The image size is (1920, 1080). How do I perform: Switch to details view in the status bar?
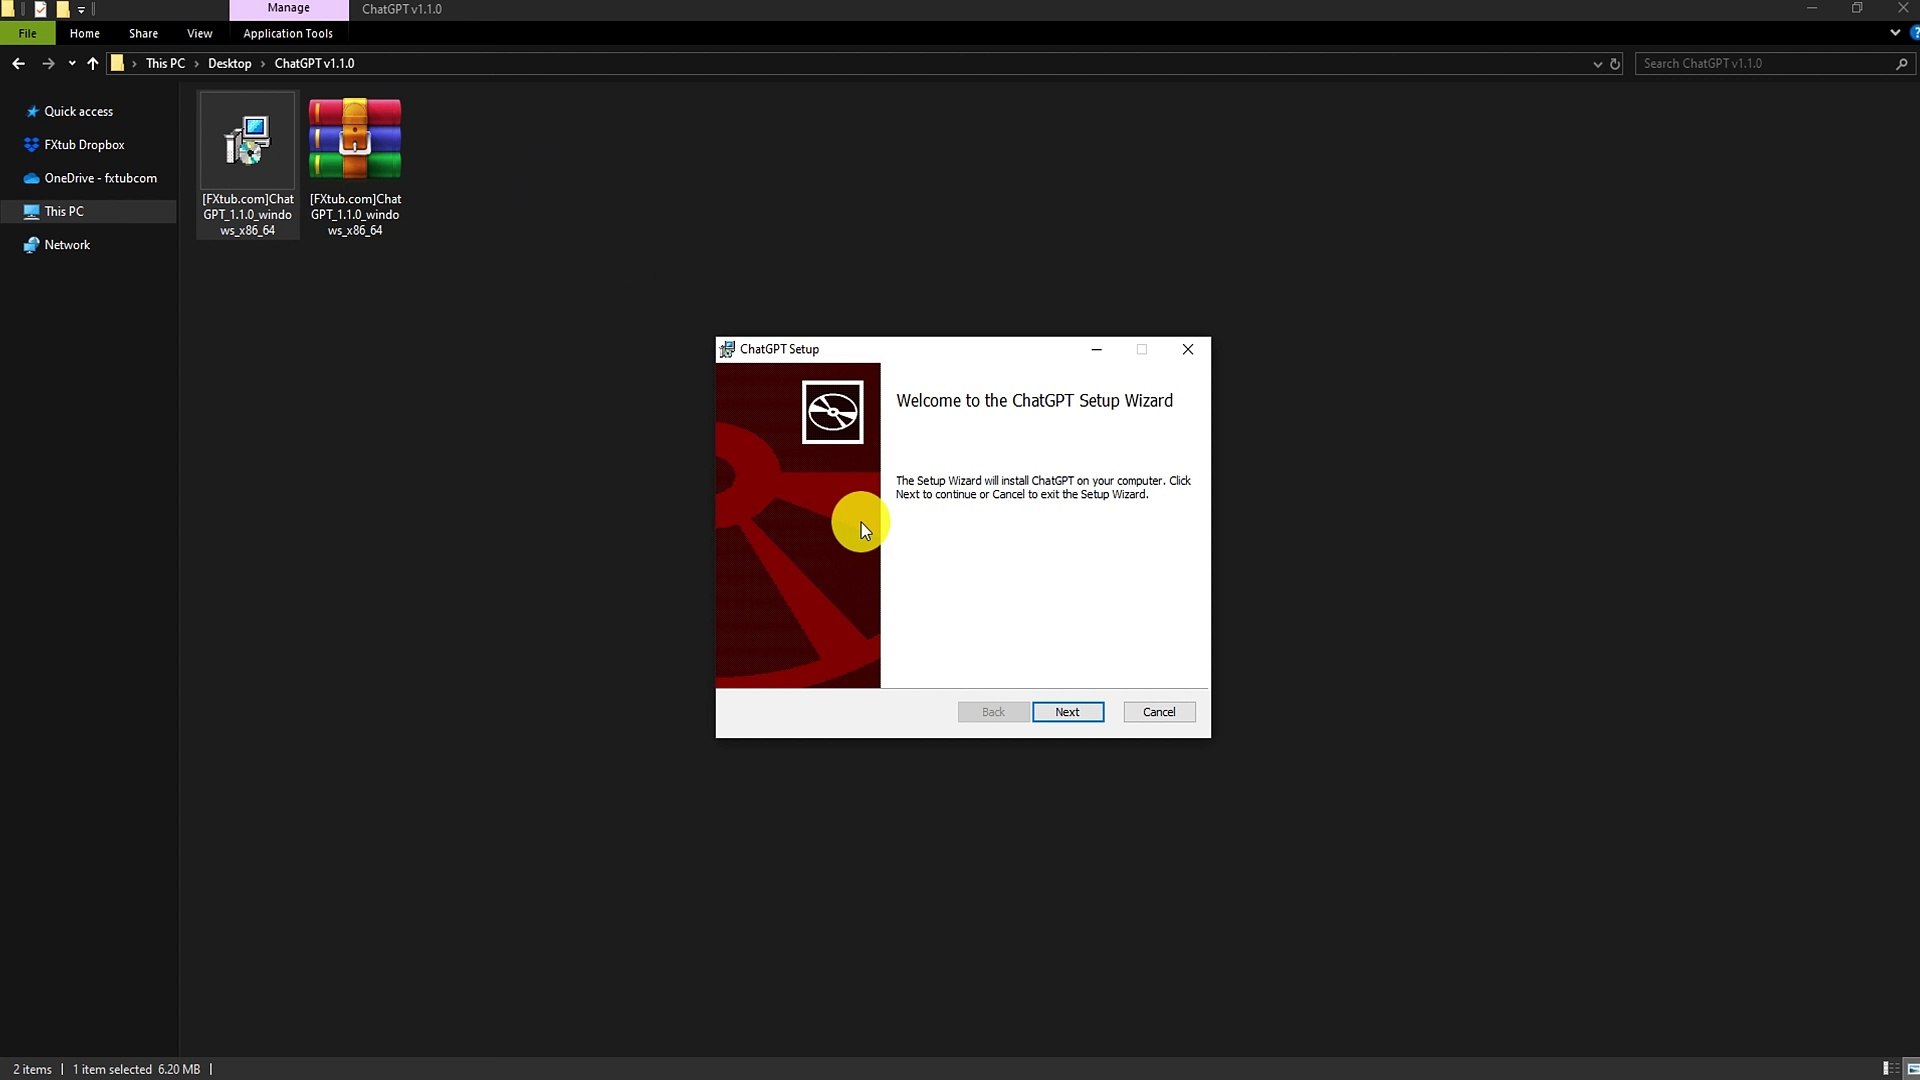pyautogui.click(x=1890, y=1068)
